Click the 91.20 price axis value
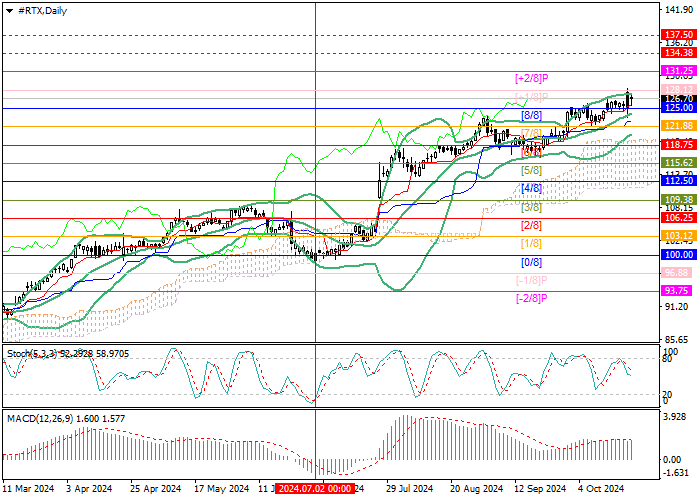This screenshot has width=700, height=500. tap(678, 306)
